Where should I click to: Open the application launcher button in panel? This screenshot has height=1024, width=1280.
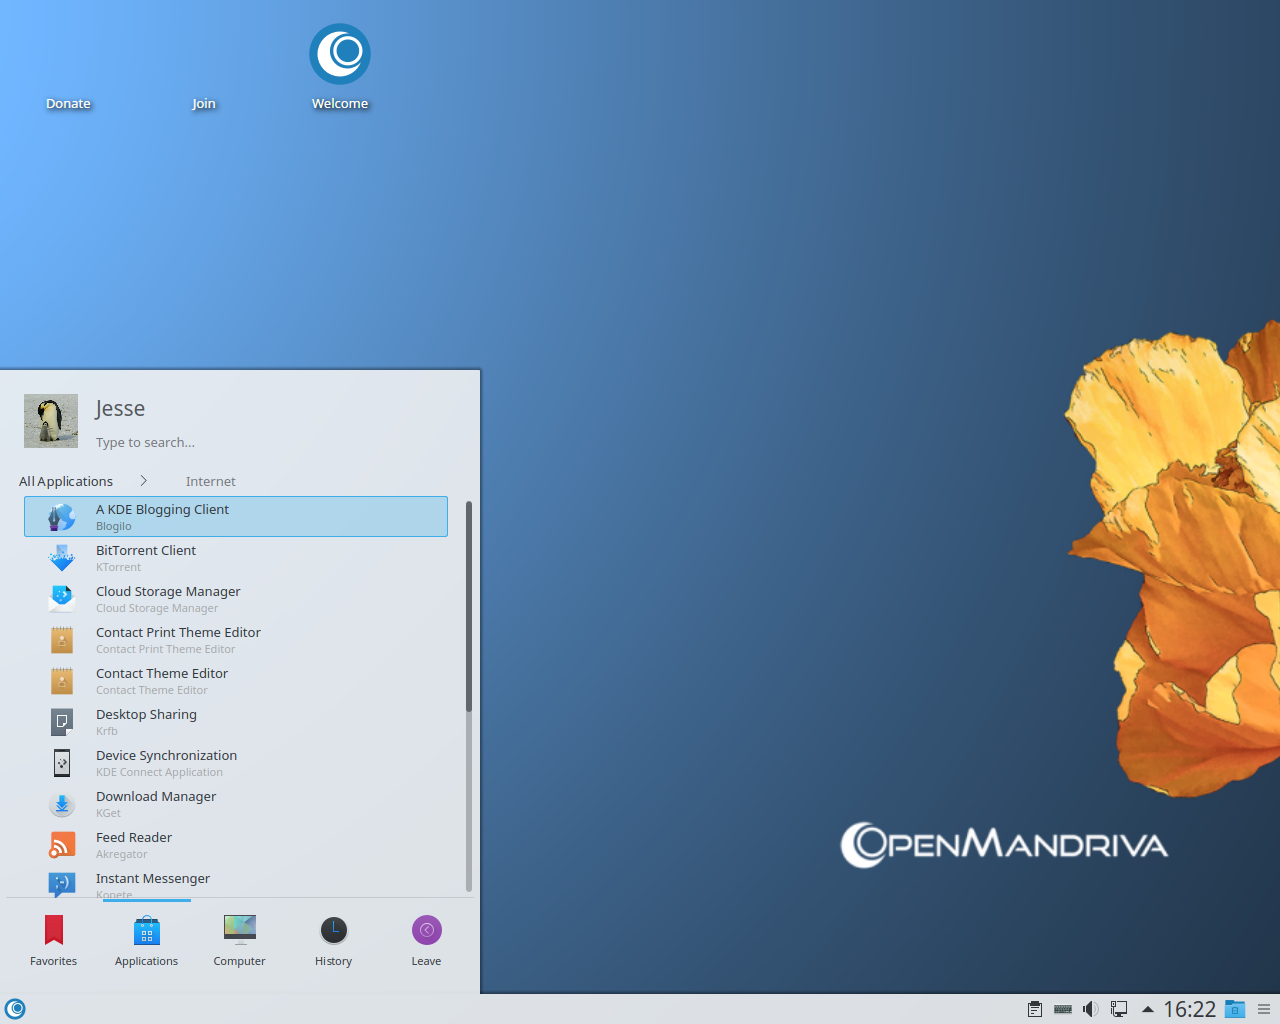pos(15,1009)
